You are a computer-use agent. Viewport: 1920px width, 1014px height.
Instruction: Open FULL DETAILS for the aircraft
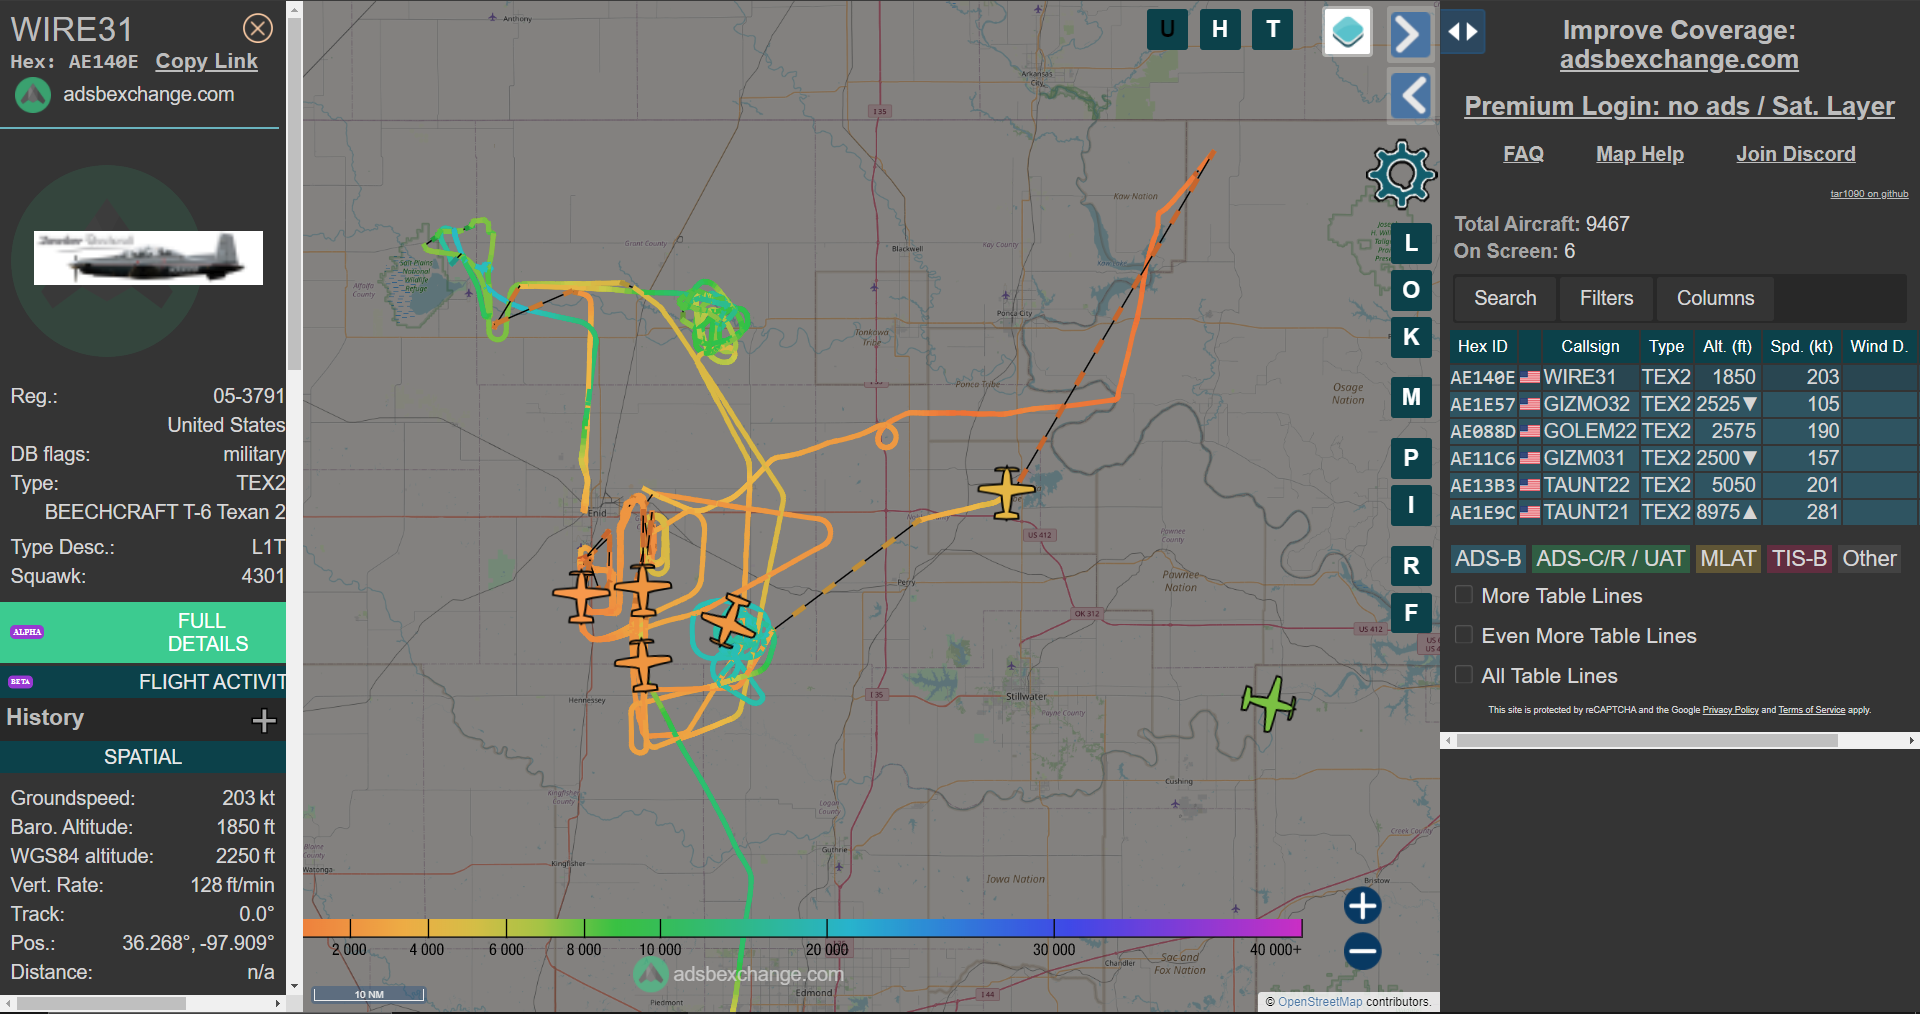click(x=143, y=632)
